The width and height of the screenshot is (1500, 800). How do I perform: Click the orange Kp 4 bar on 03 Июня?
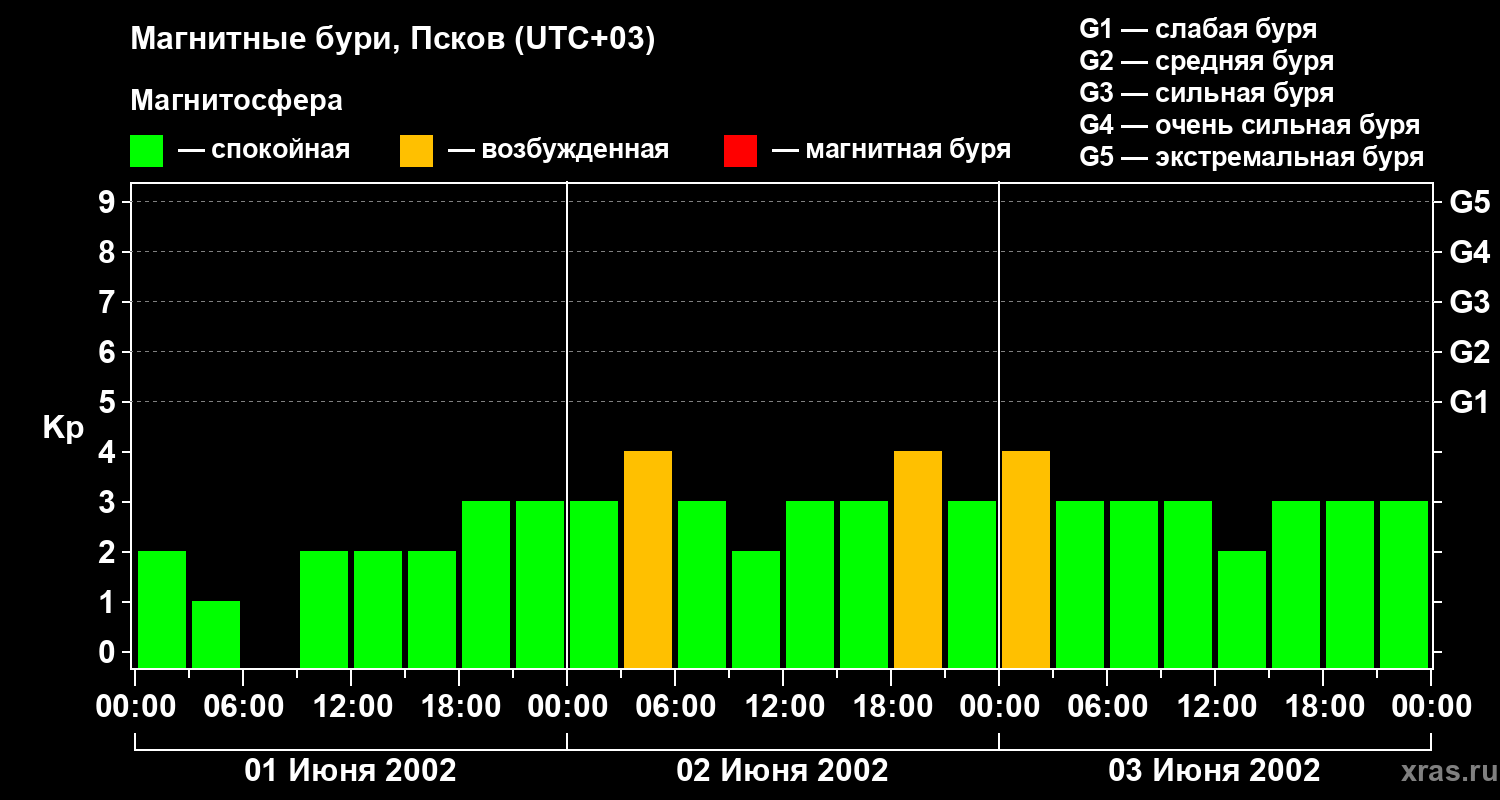click(1026, 559)
